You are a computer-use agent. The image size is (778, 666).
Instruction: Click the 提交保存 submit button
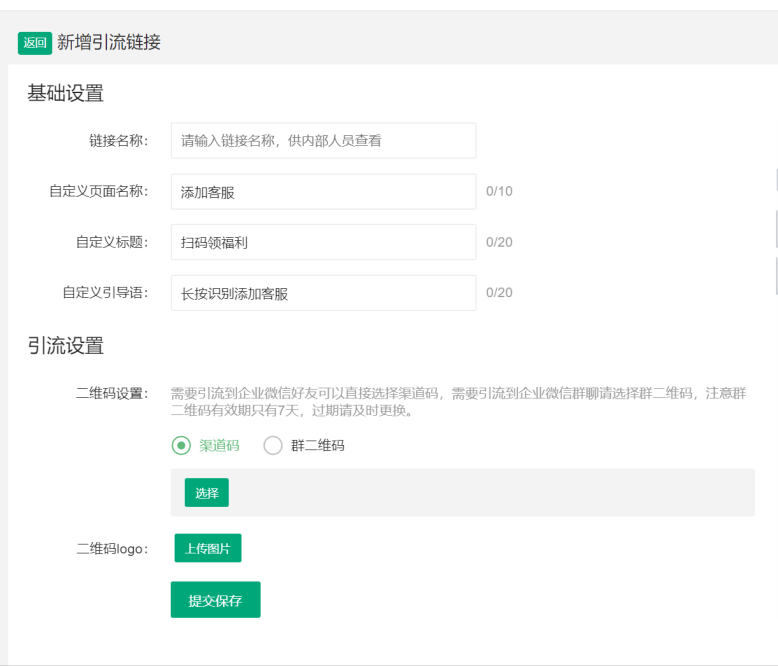pyautogui.click(x=215, y=600)
